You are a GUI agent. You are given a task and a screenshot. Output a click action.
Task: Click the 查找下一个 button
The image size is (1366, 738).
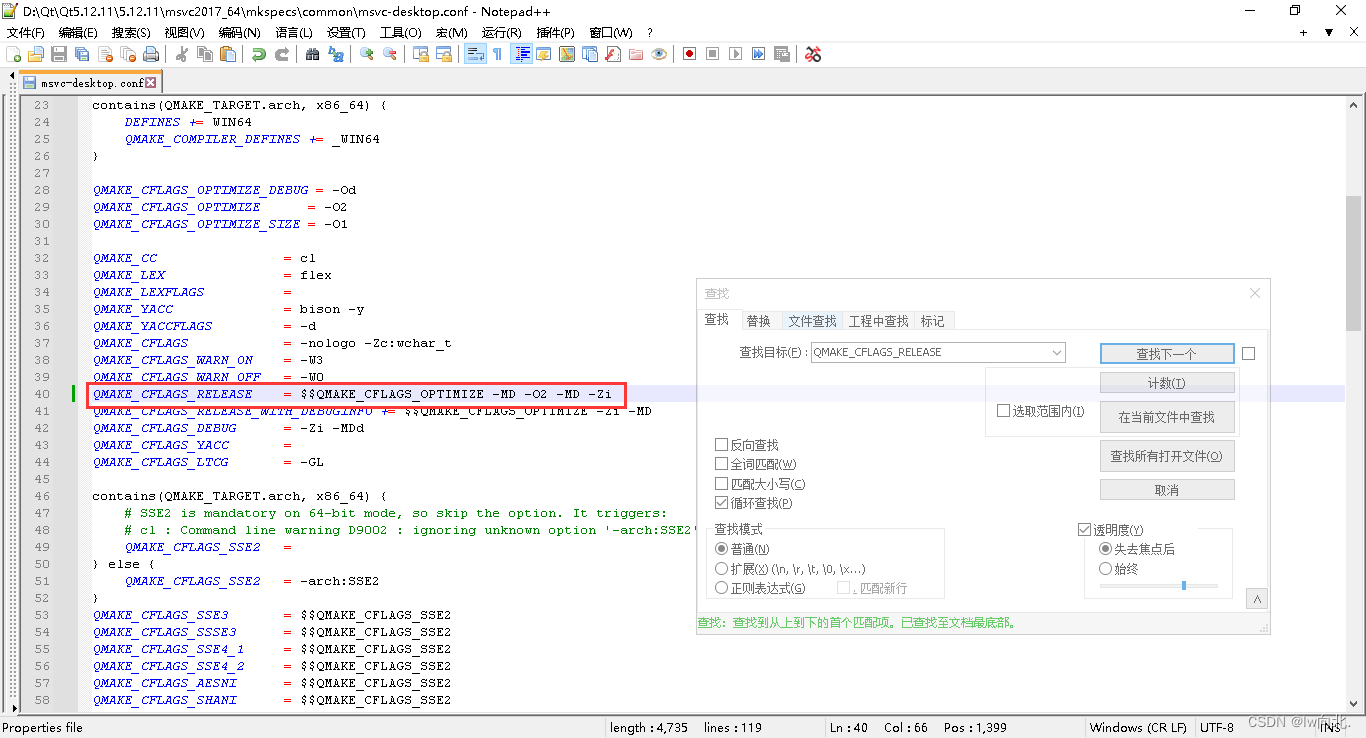point(1167,353)
